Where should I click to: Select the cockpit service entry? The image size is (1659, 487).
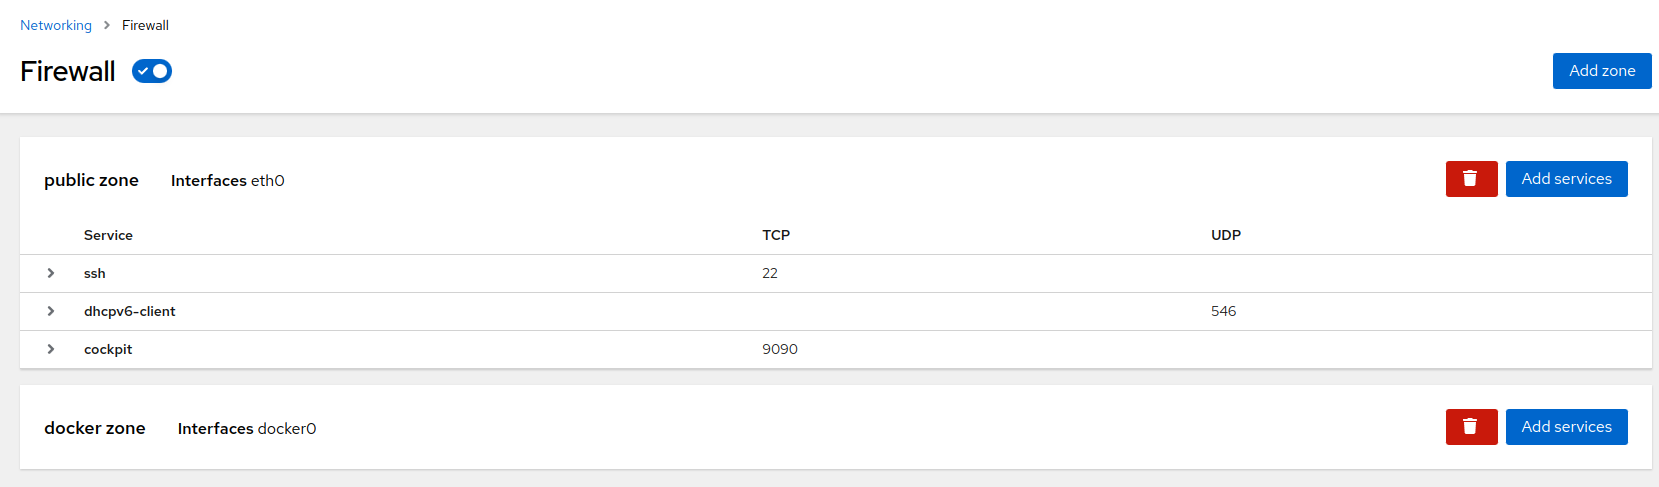pos(108,349)
